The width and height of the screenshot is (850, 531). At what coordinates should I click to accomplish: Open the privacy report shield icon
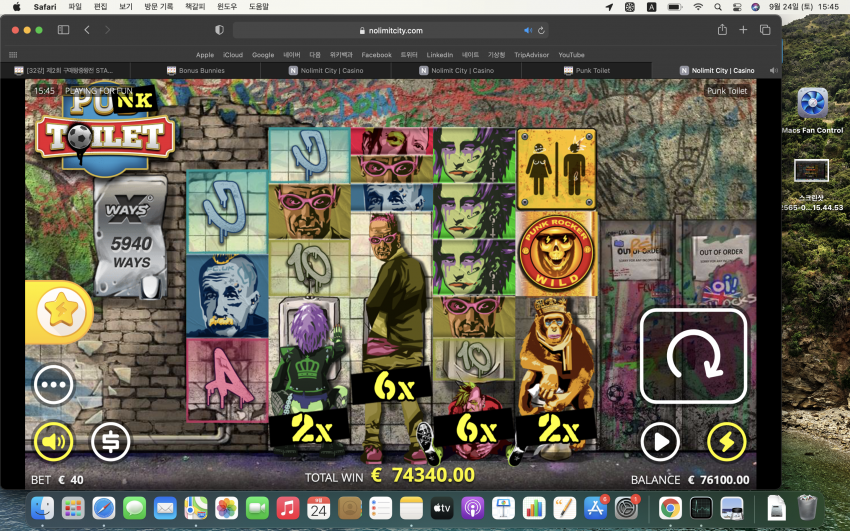point(220,30)
